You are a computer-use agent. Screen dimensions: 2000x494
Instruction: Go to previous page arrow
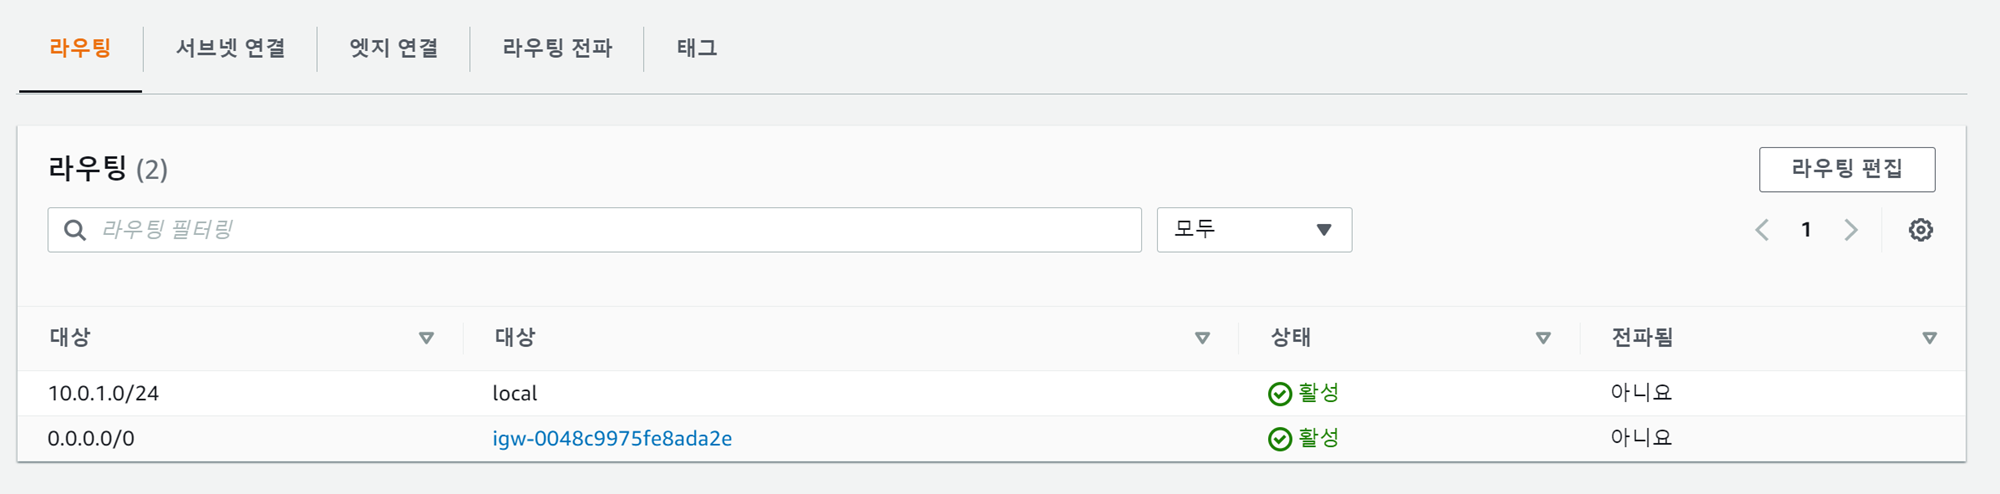point(1762,230)
